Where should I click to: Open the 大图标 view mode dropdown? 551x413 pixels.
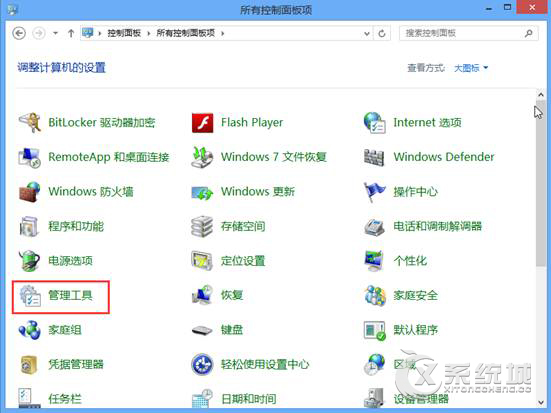click(471, 68)
